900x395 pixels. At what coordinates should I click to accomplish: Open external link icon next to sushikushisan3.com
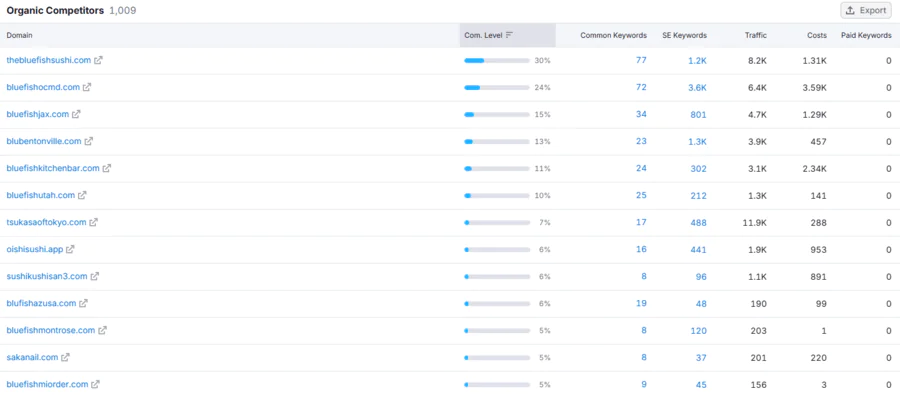[x=95, y=277]
